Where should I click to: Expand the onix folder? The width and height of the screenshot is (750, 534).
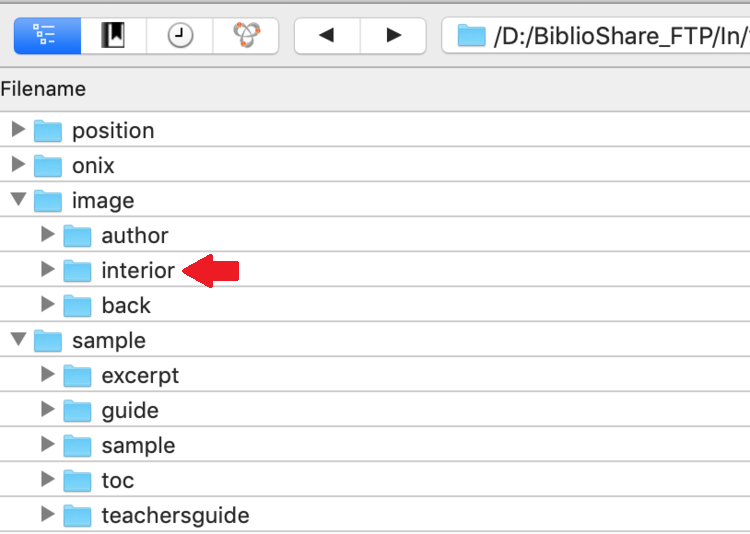click(x=18, y=164)
